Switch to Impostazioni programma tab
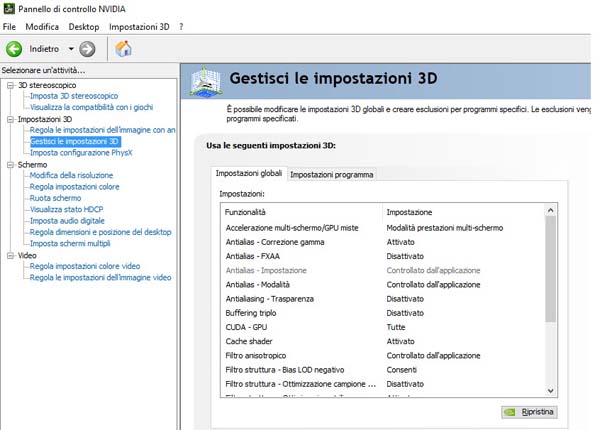Screen dimensions: 600x430 tap(331, 174)
